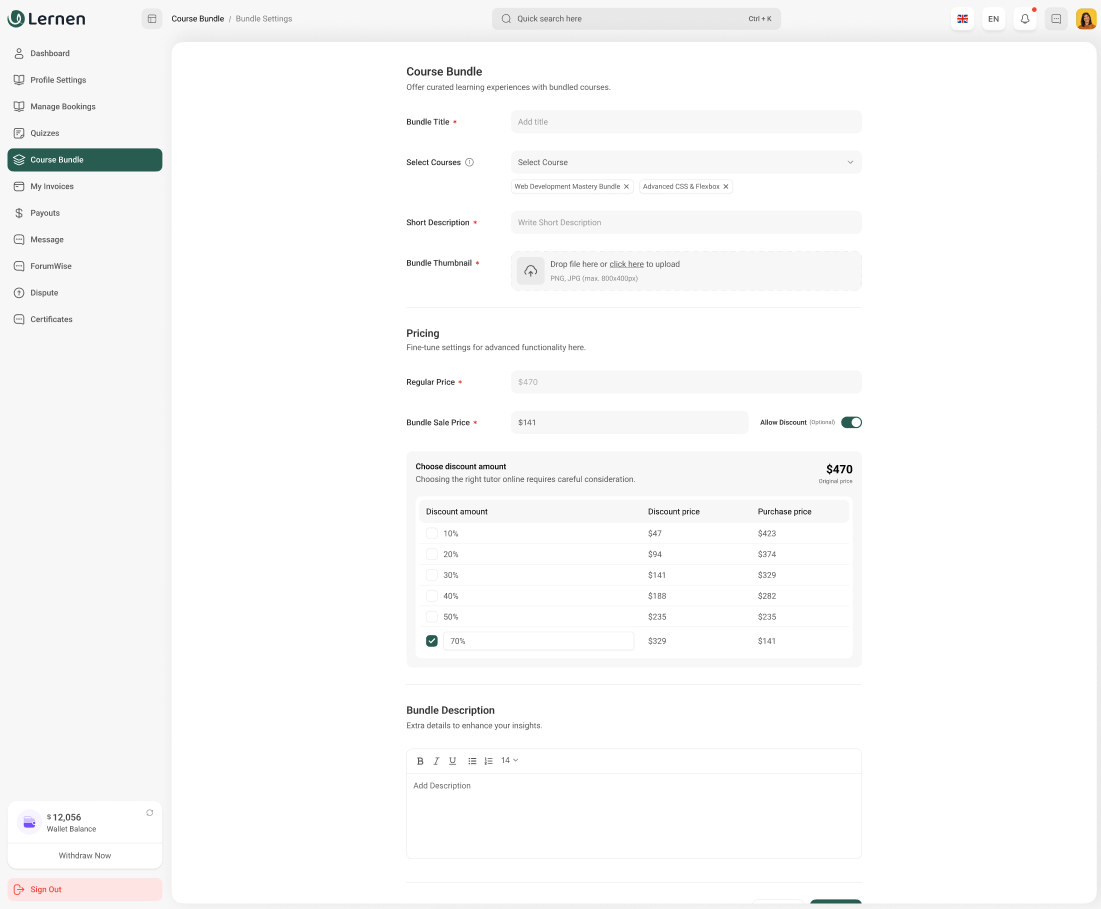This screenshot has height=909, width=1101.
Task: Uncheck the 70% discount checkbox
Action: 432,641
